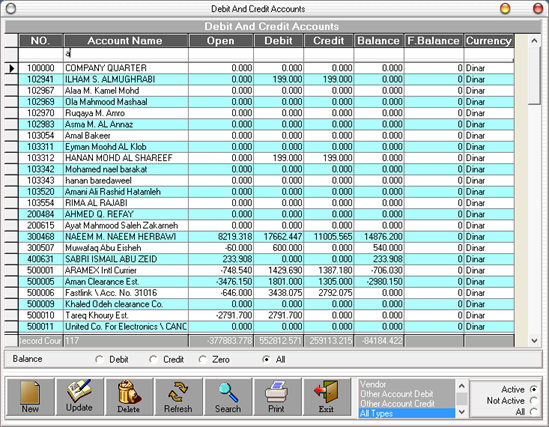Choose the All status radio button
The width and height of the screenshot is (549, 427).
(x=534, y=412)
